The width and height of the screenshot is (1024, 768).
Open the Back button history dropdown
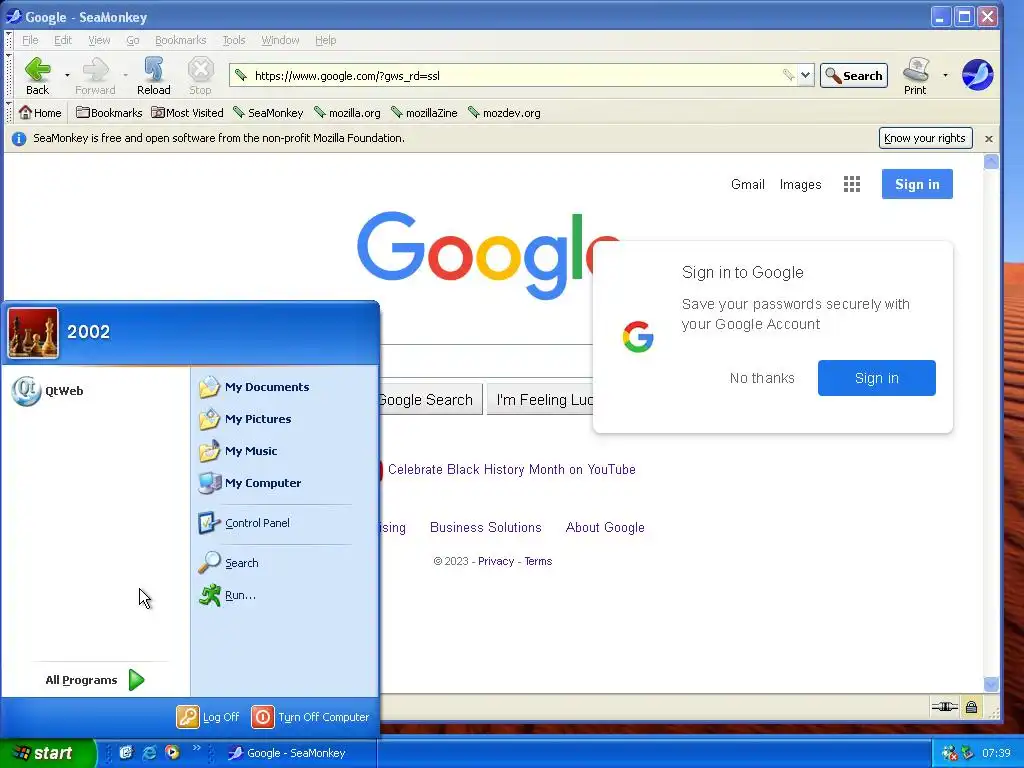[x=67, y=75]
